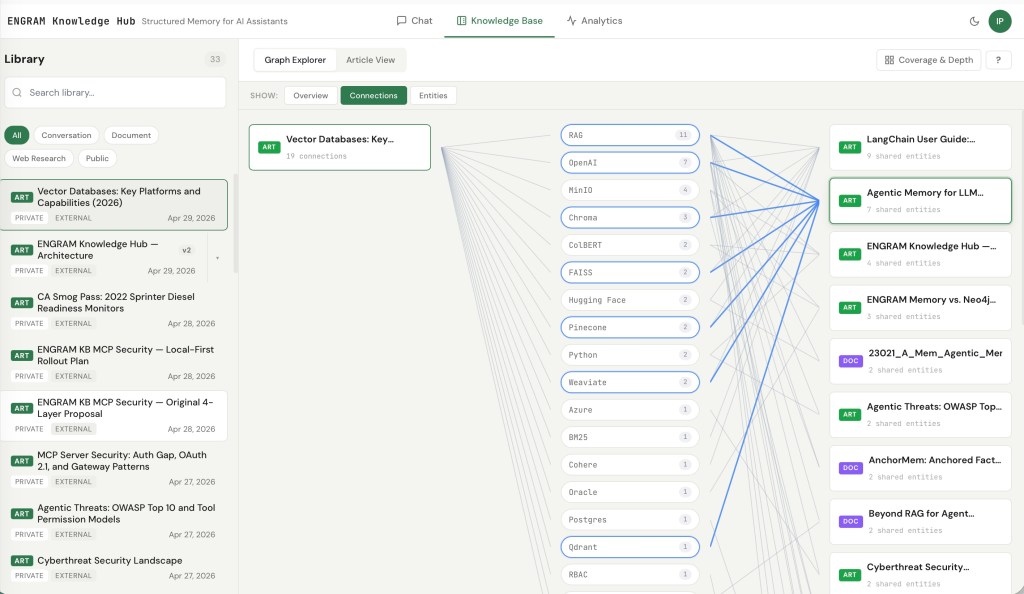This screenshot has width=1024, height=594.
Task: Expand versions arrow on ENGRAM Architecture item
Action: click(217, 258)
